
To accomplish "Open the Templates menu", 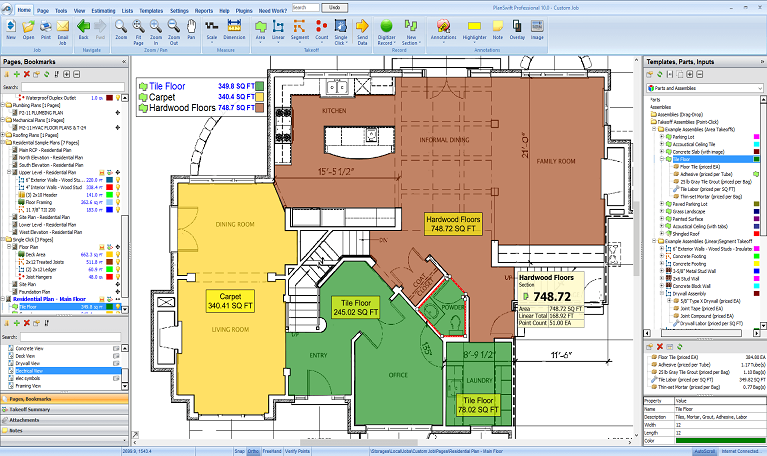I will click(151, 10).
